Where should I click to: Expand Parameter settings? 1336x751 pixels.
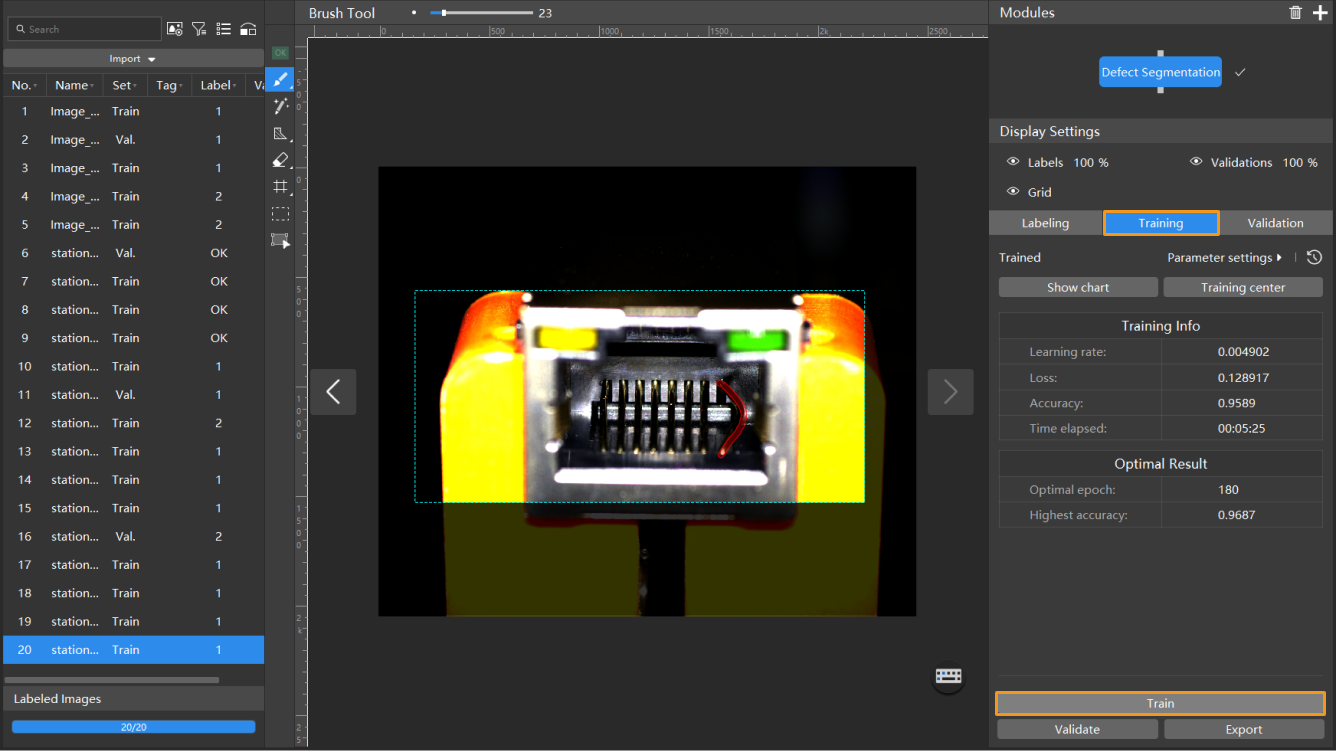[x=1224, y=257]
